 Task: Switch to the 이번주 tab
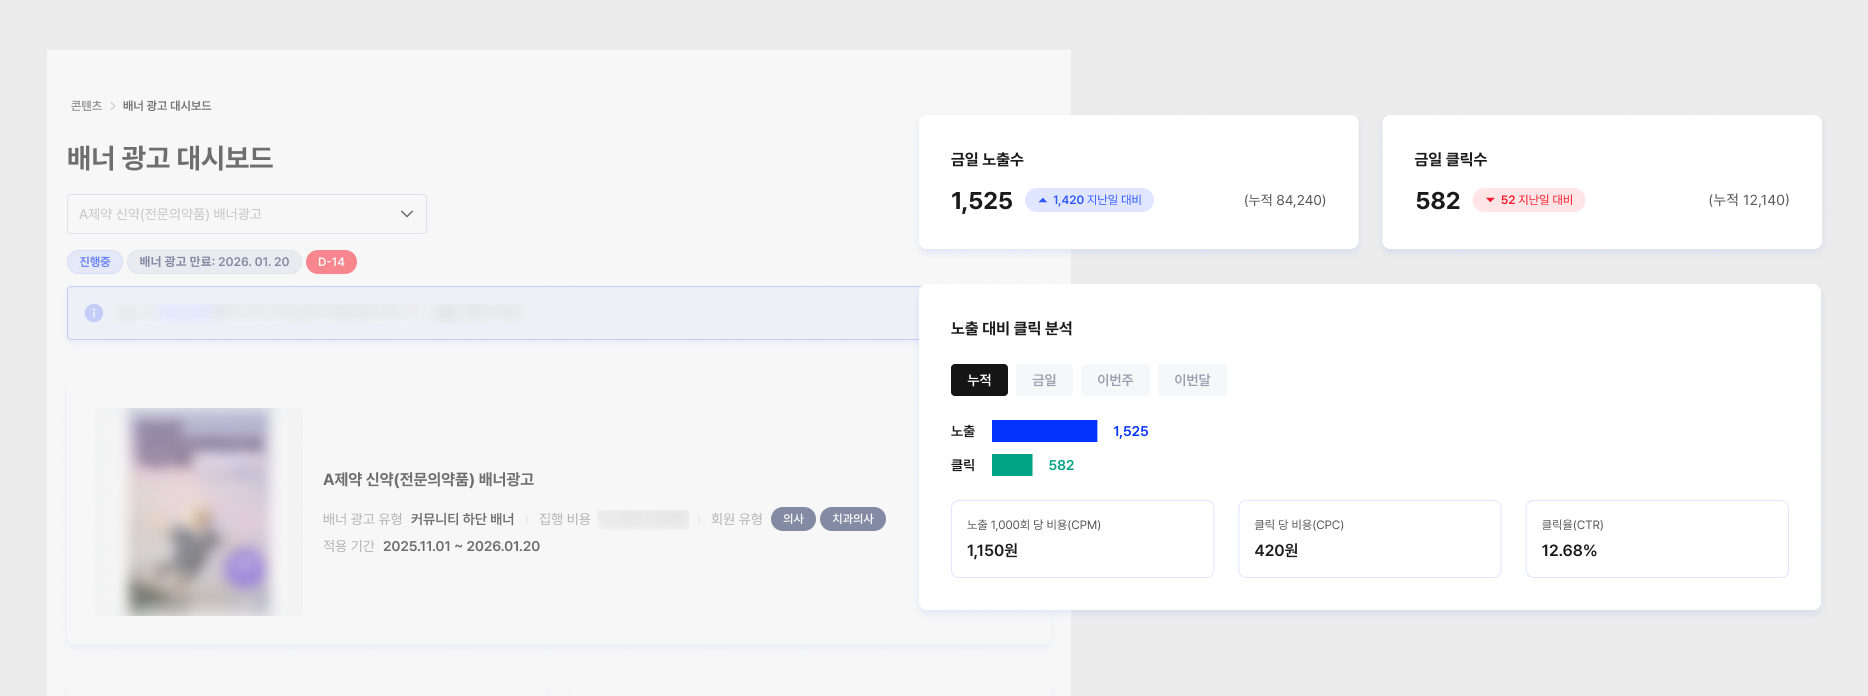(1115, 380)
